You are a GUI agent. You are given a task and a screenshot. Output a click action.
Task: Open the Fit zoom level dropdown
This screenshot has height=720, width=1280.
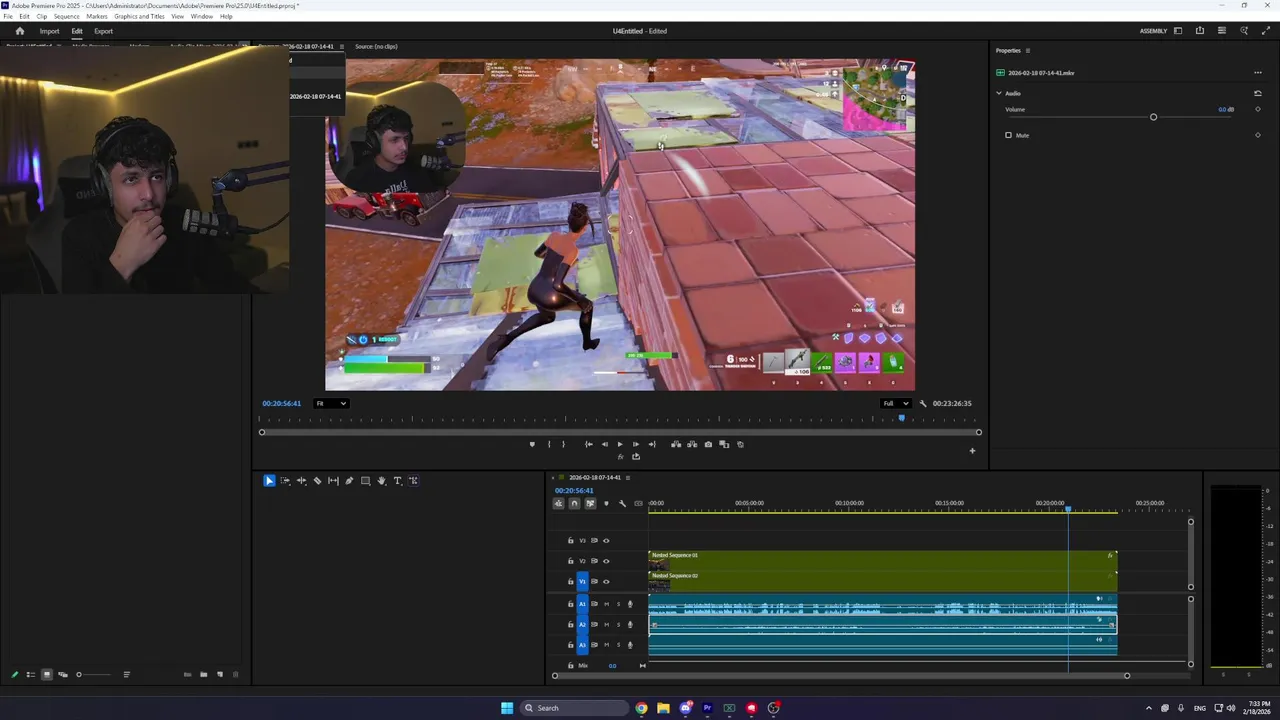coord(331,403)
